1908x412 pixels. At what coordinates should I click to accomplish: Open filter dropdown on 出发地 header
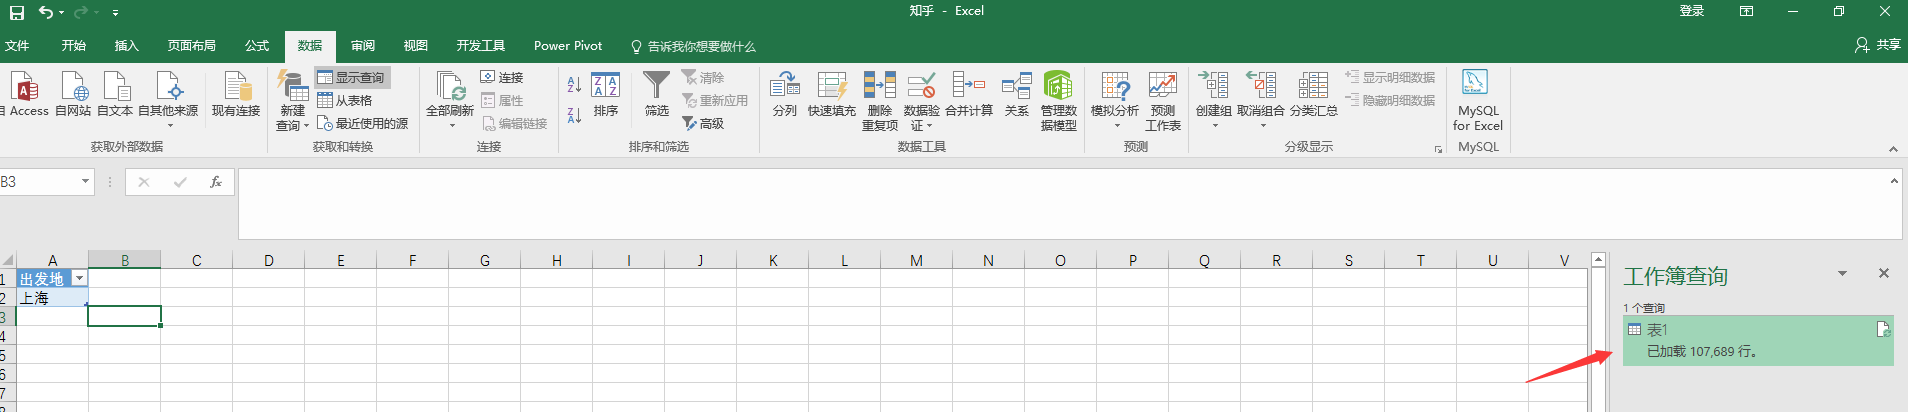(x=79, y=279)
